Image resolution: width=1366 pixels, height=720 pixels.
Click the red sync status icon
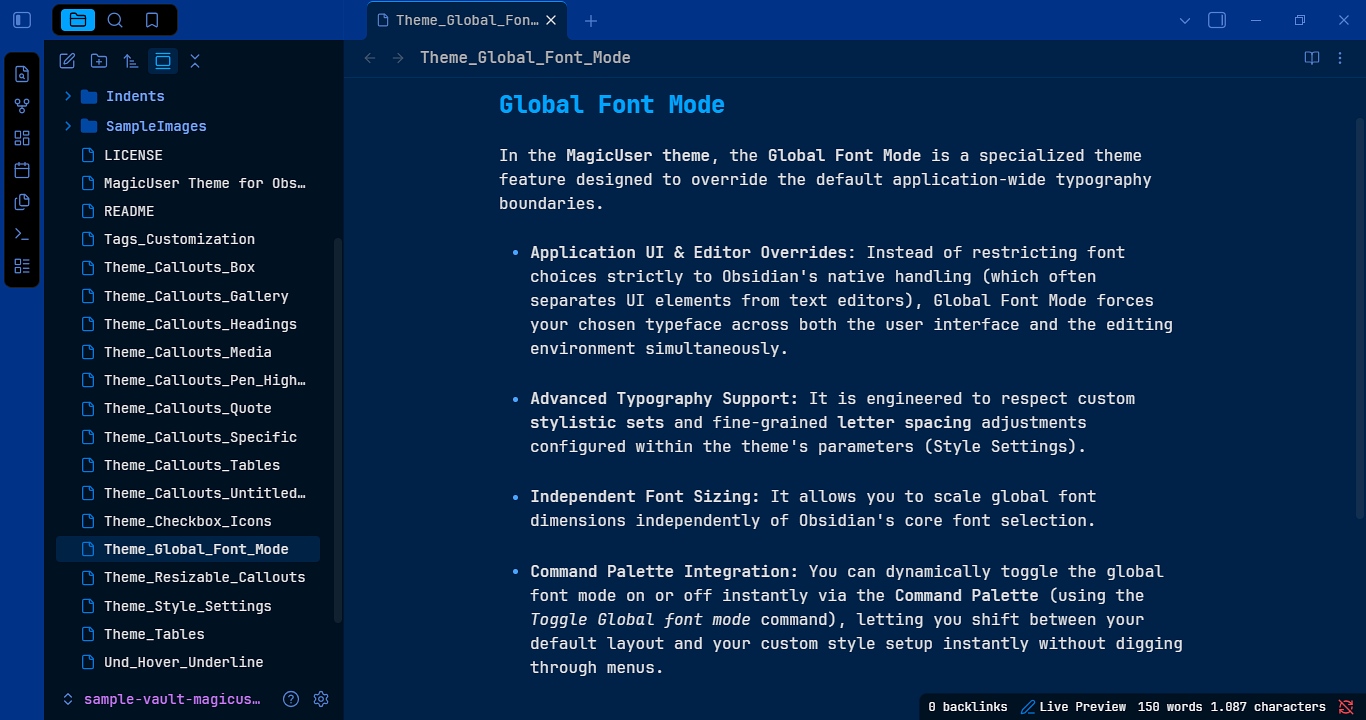click(x=1346, y=707)
